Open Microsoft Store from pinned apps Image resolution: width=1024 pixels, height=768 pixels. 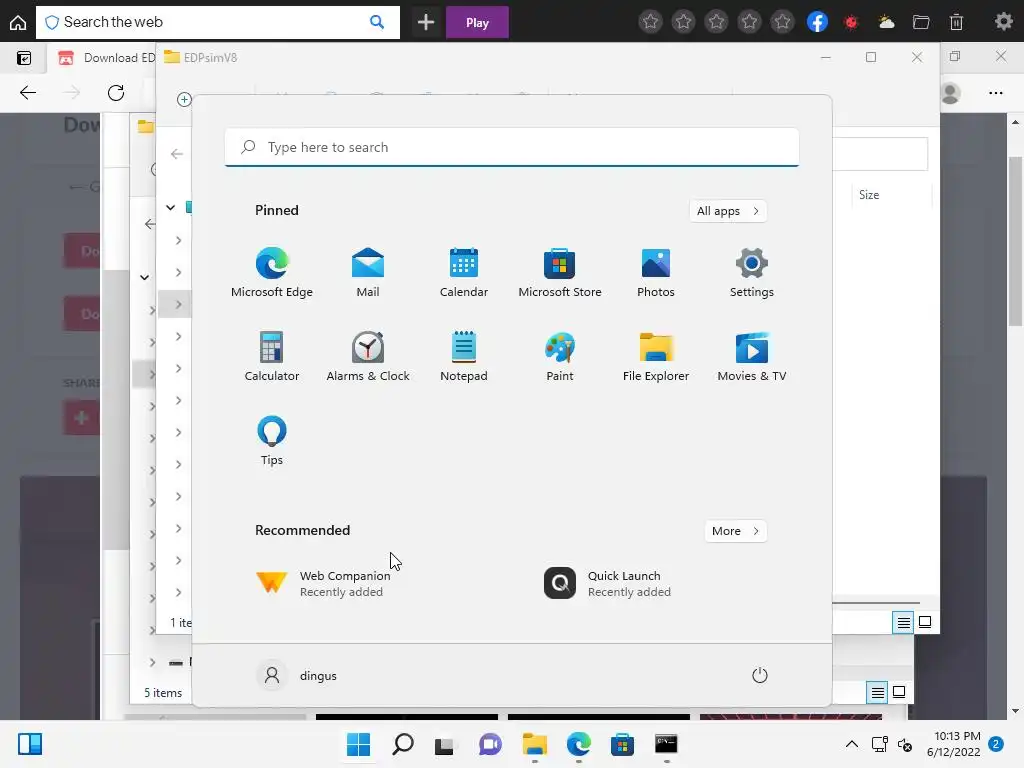[x=560, y=273]
